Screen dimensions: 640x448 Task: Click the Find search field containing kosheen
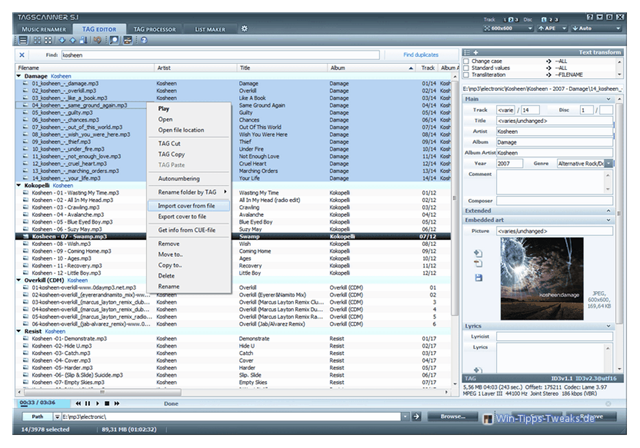(220, 55)
